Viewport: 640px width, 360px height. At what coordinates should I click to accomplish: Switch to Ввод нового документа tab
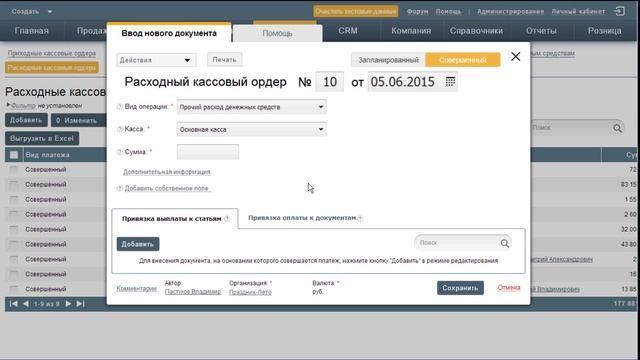coord(169,33)
